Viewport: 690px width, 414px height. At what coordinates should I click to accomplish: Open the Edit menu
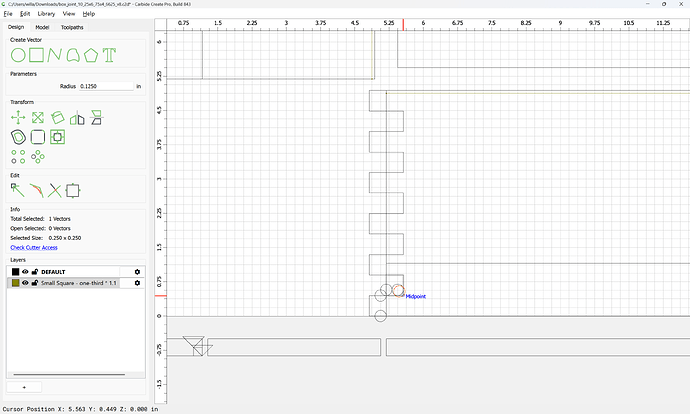pos(25,14)
